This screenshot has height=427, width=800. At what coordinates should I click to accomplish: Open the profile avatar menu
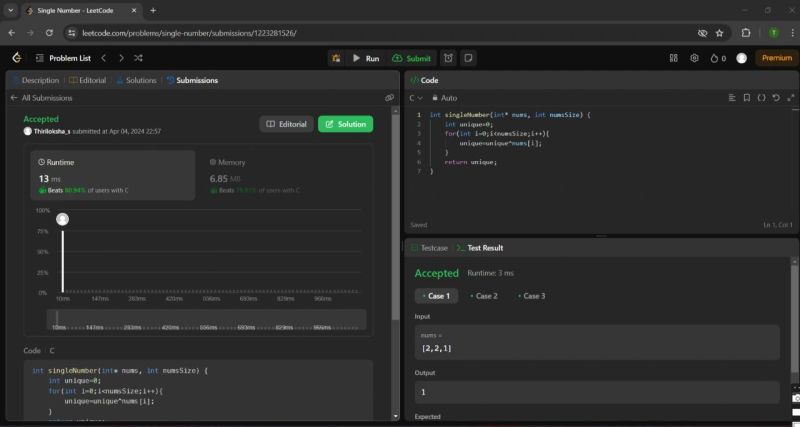pos(741,58)
